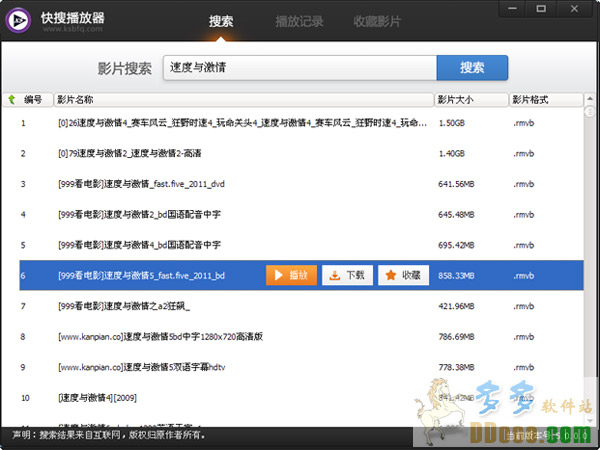Click the 1.40GB size cell
Screen dimensions: 600x450
(452, 154)
